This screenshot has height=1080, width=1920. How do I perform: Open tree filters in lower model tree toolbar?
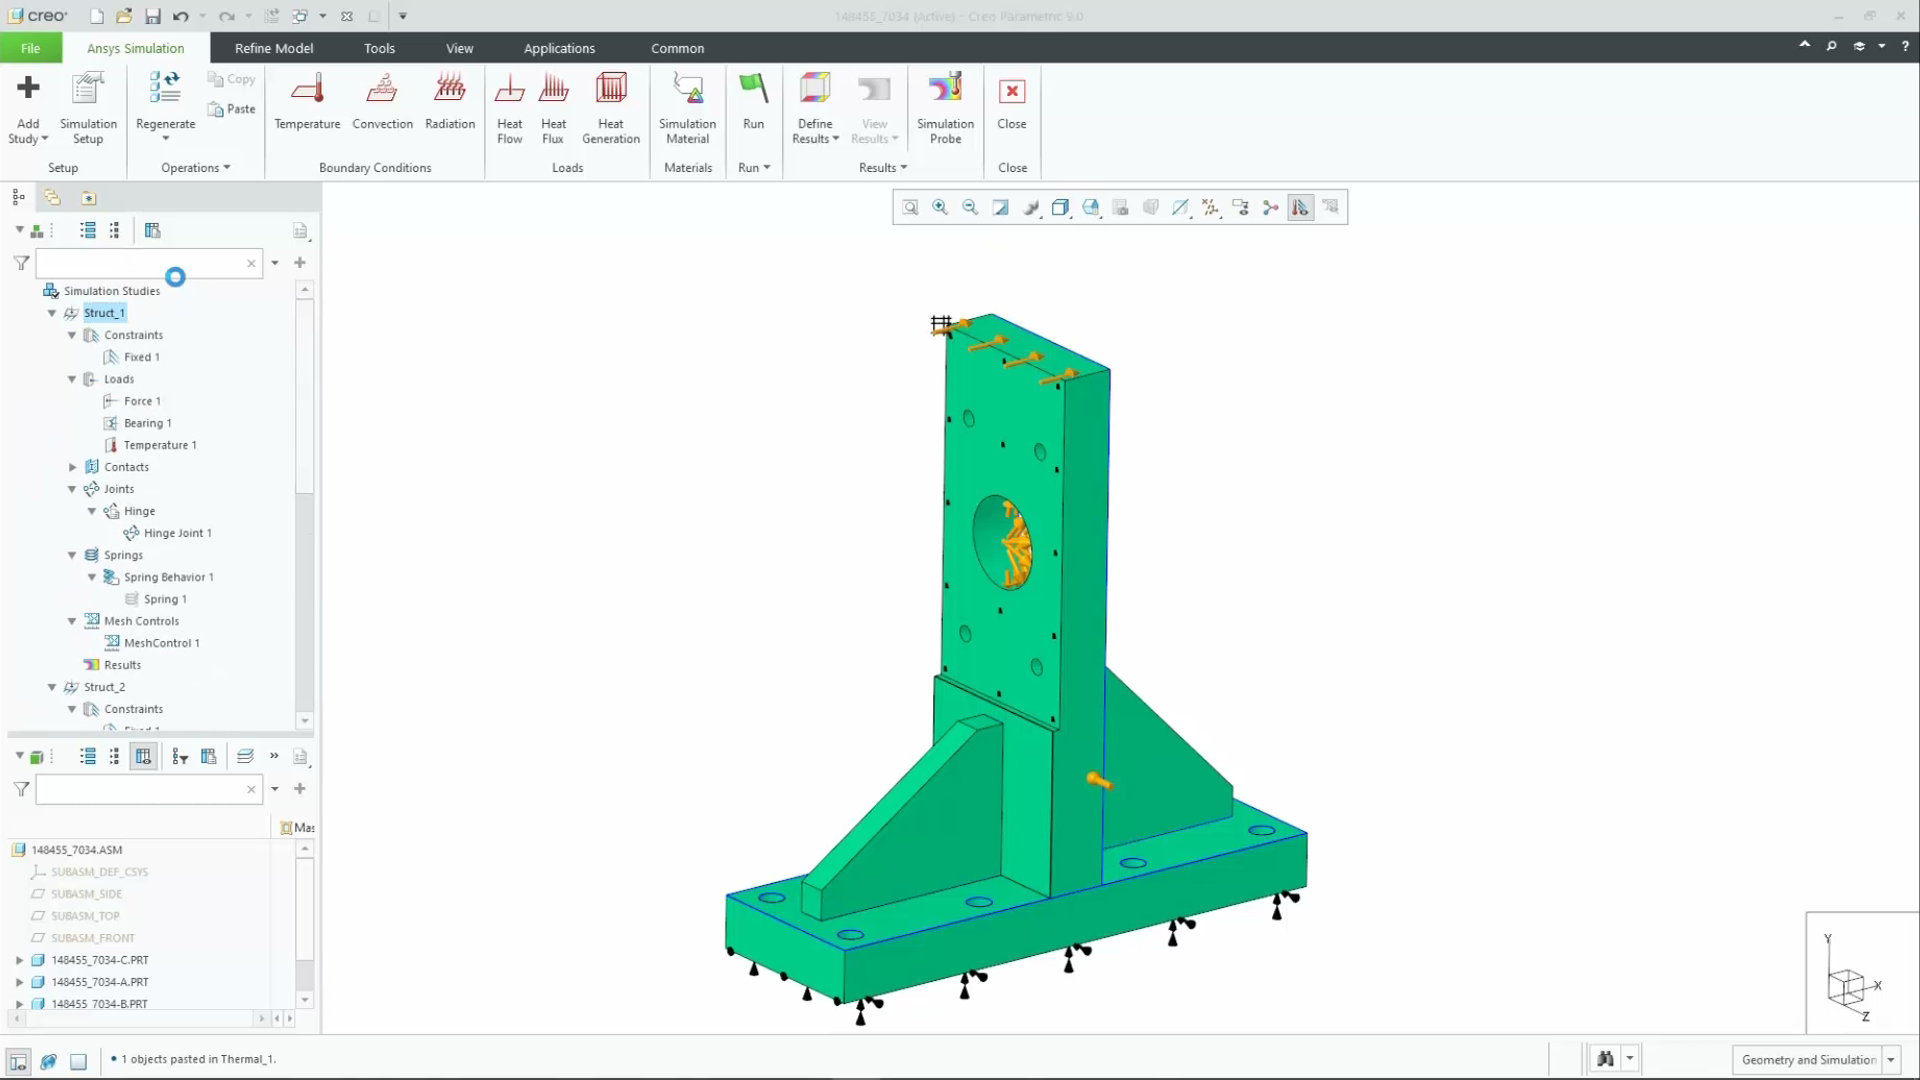[180, 756]
